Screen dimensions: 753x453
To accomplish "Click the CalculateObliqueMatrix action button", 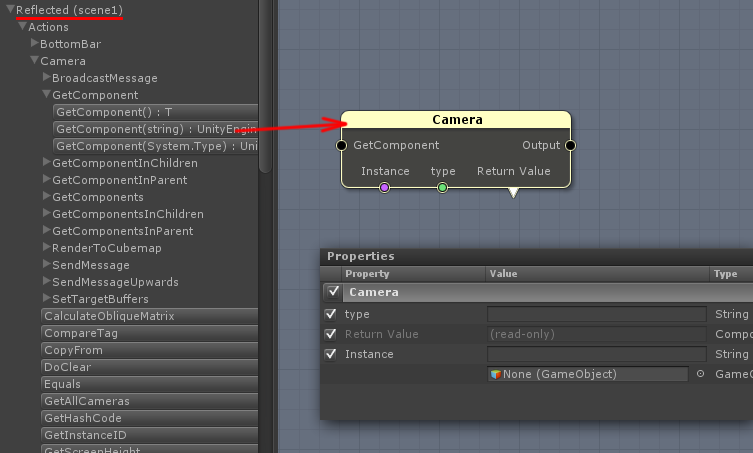I will pyautogui.click(x=150, y=316).
